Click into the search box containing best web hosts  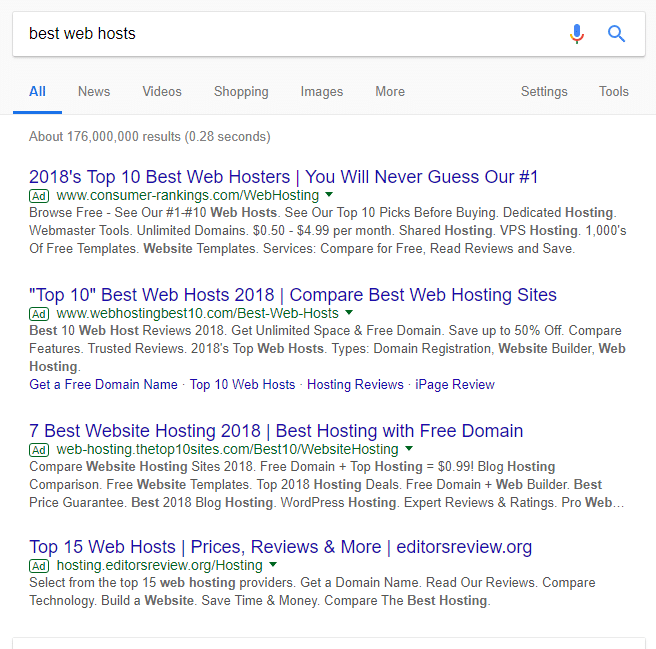coord(289,34)
